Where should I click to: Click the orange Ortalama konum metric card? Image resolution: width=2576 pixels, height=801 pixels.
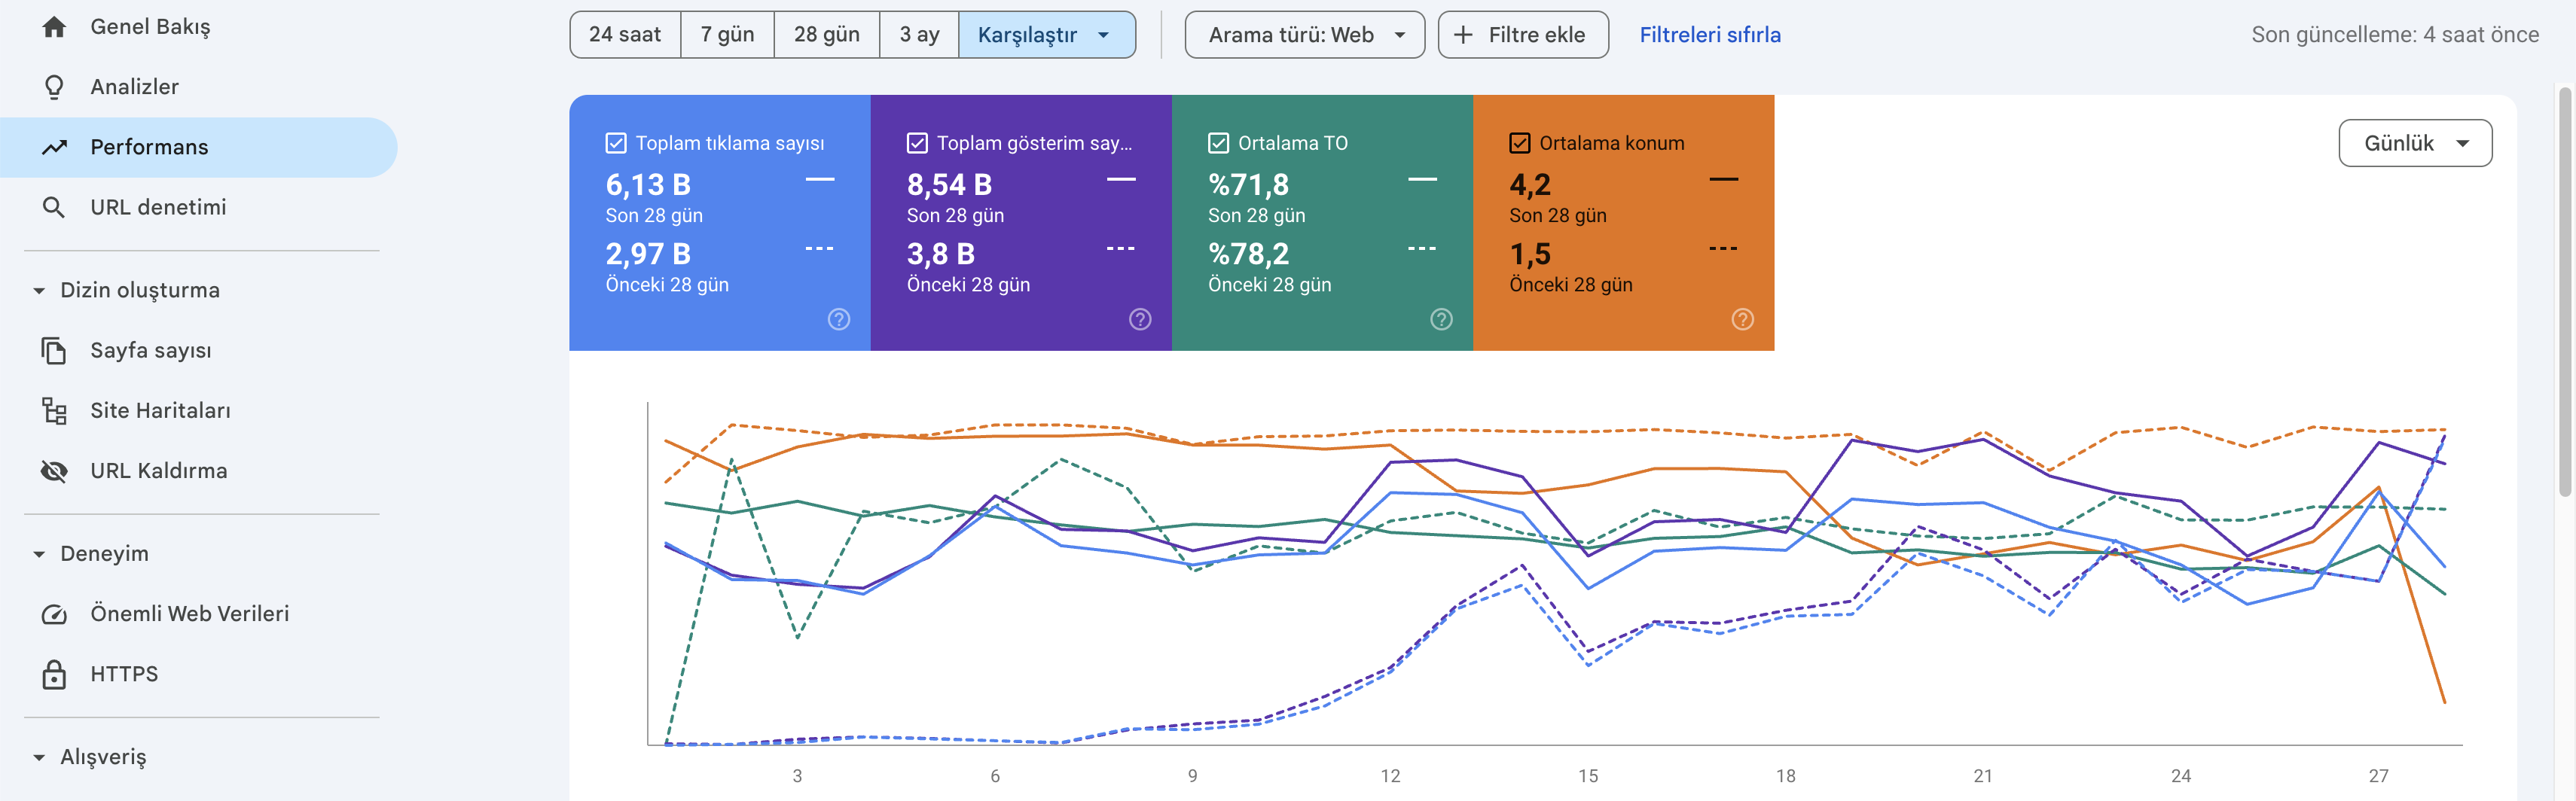[x=1623, y=223]
